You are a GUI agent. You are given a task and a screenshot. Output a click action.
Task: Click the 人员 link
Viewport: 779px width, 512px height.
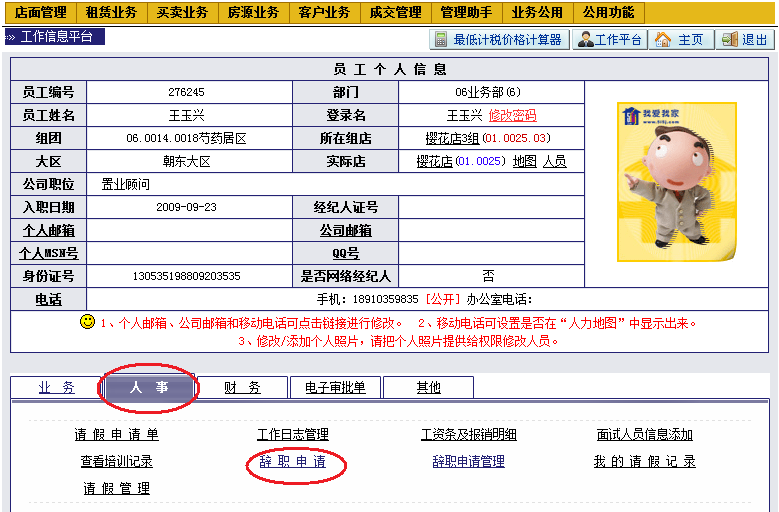click(554, 161)
